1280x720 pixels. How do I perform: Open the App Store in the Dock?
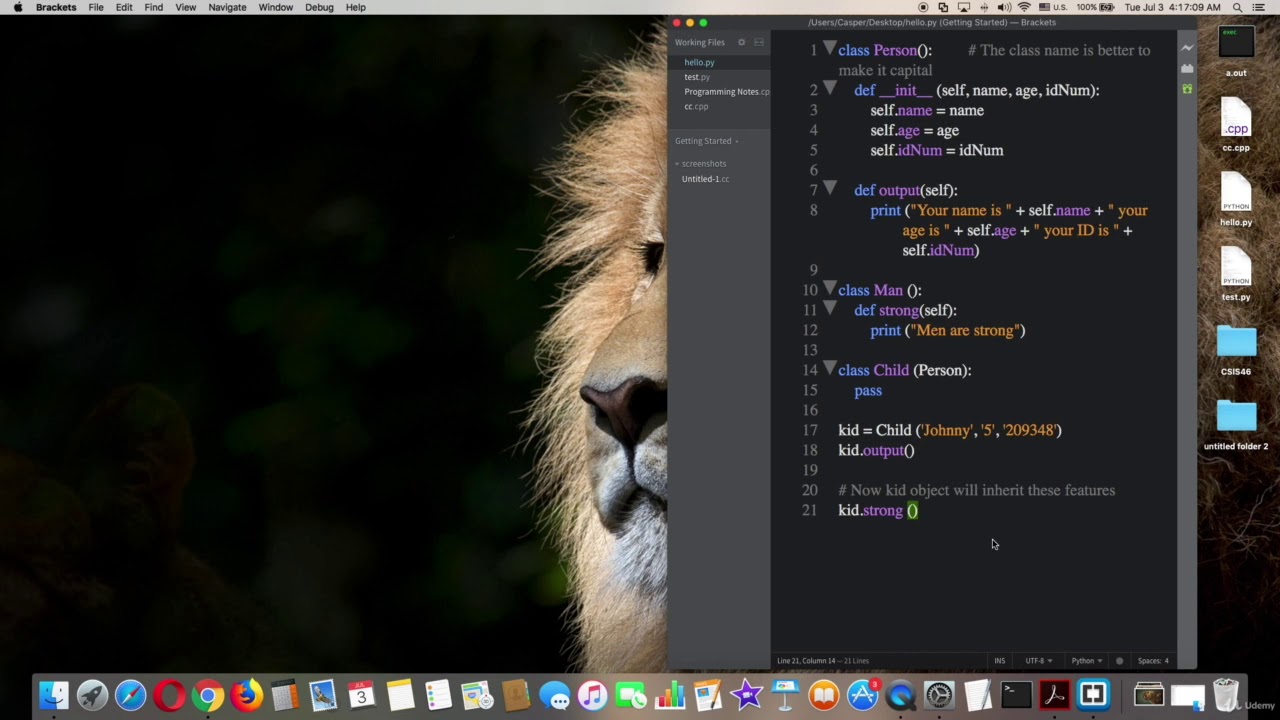click(x=862, y=695)
